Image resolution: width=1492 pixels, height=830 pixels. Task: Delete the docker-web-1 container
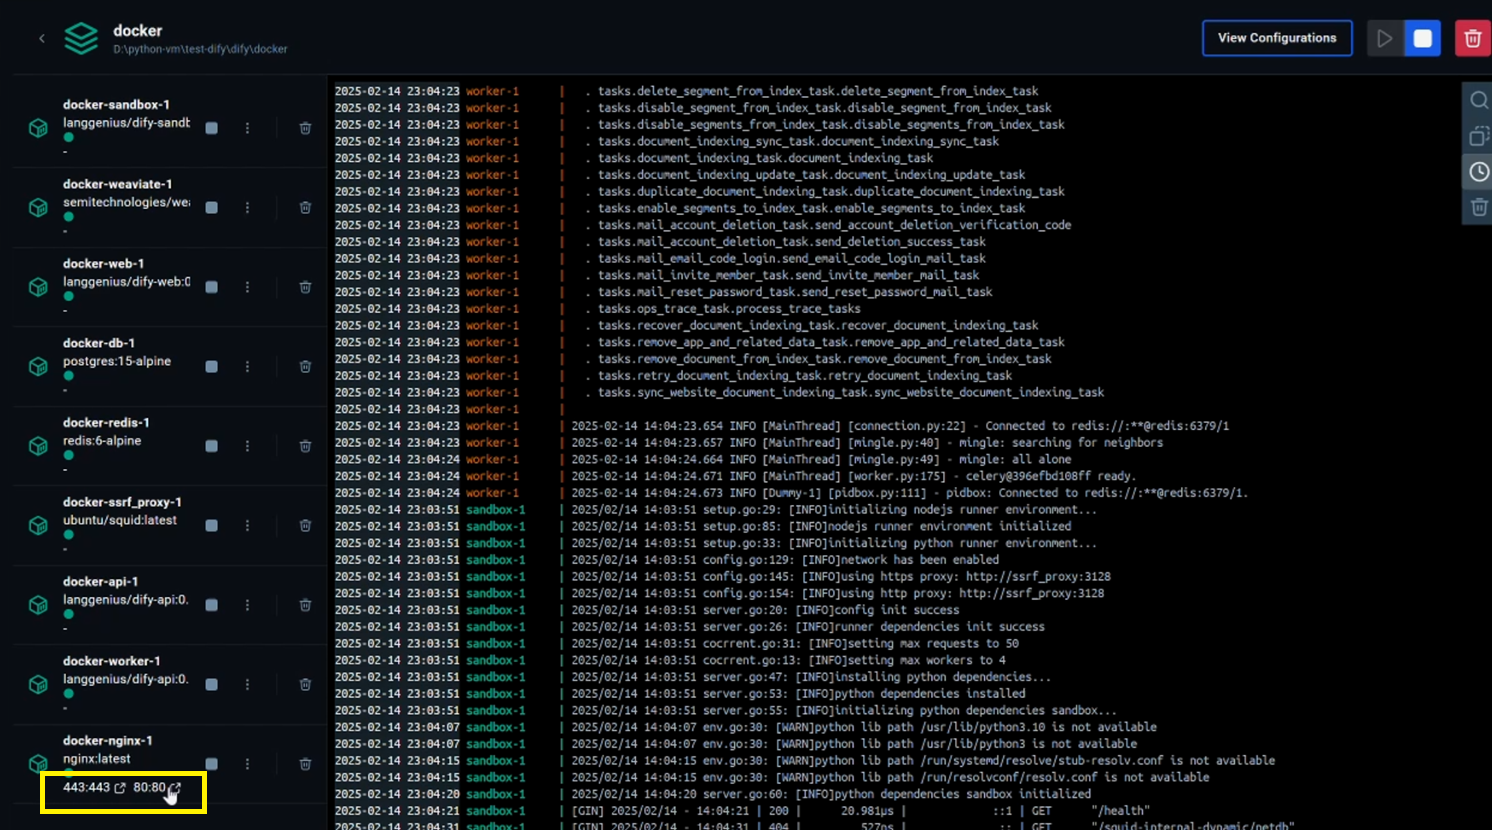coord(305,287)
